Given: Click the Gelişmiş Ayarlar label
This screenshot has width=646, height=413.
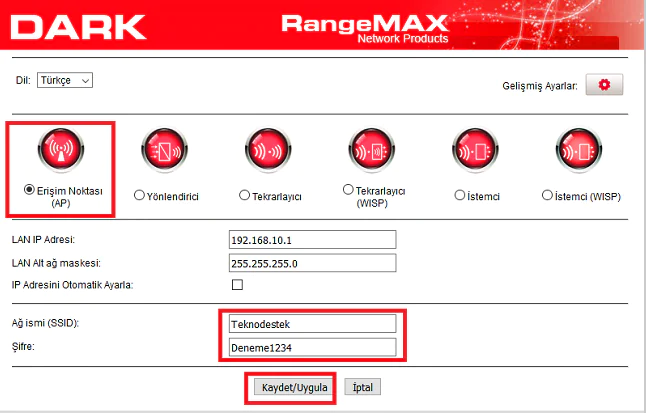Looking at the screenshot, I should click(x=540, y=86).
